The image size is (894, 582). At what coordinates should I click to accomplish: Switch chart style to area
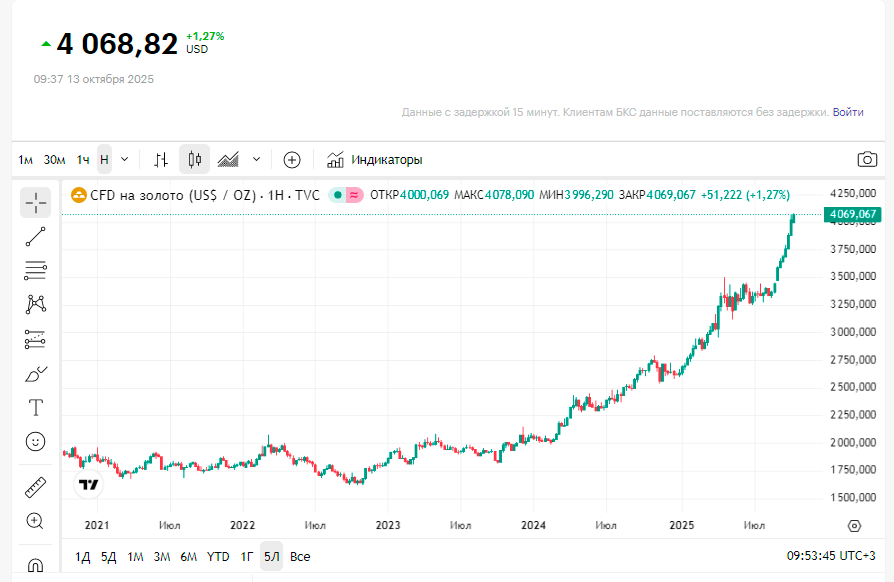pyautogui.click(x=228, y=159)
